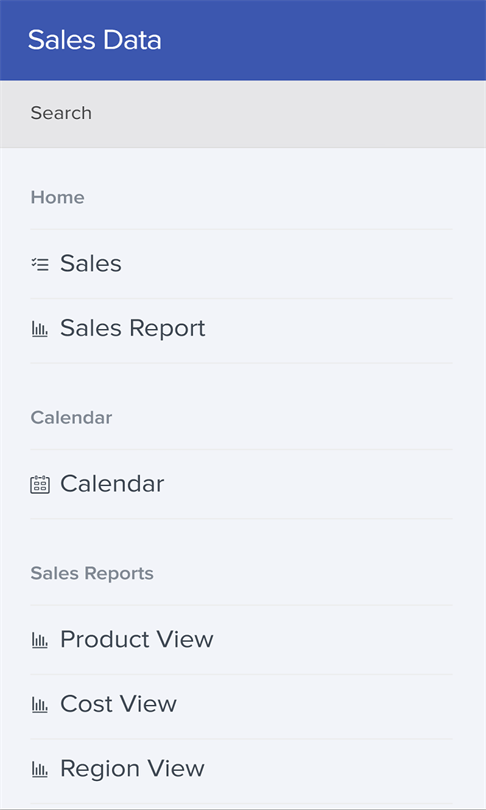Click the checklist icon beside Sales
This screenshot has height=810, width=486.
[x=40, y=264]
